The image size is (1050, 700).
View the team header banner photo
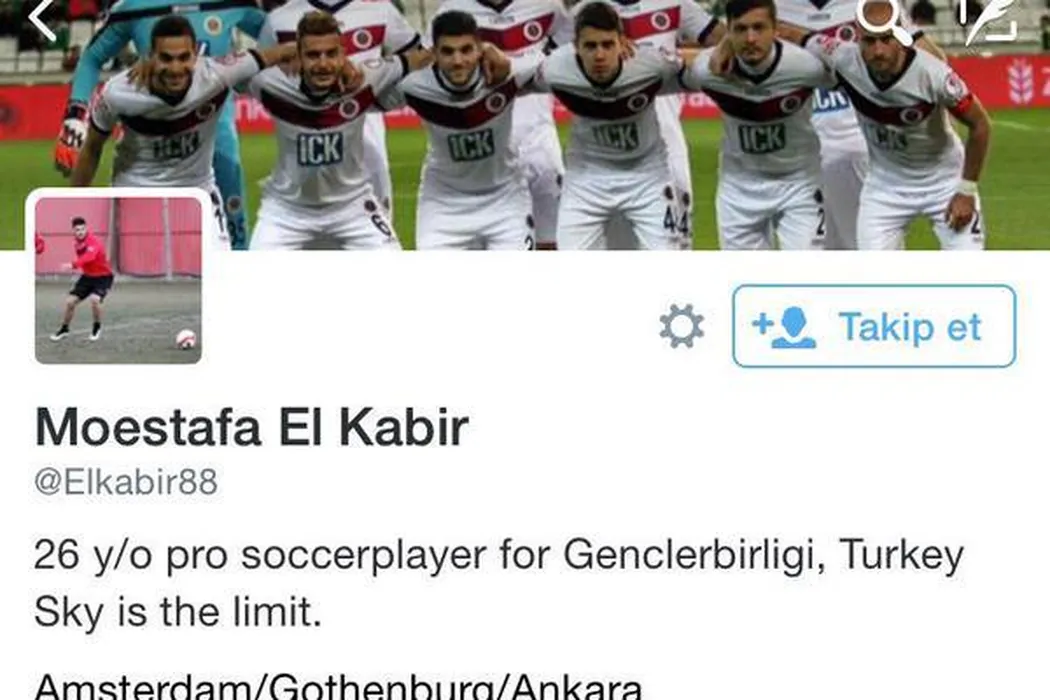coord(525,125)
